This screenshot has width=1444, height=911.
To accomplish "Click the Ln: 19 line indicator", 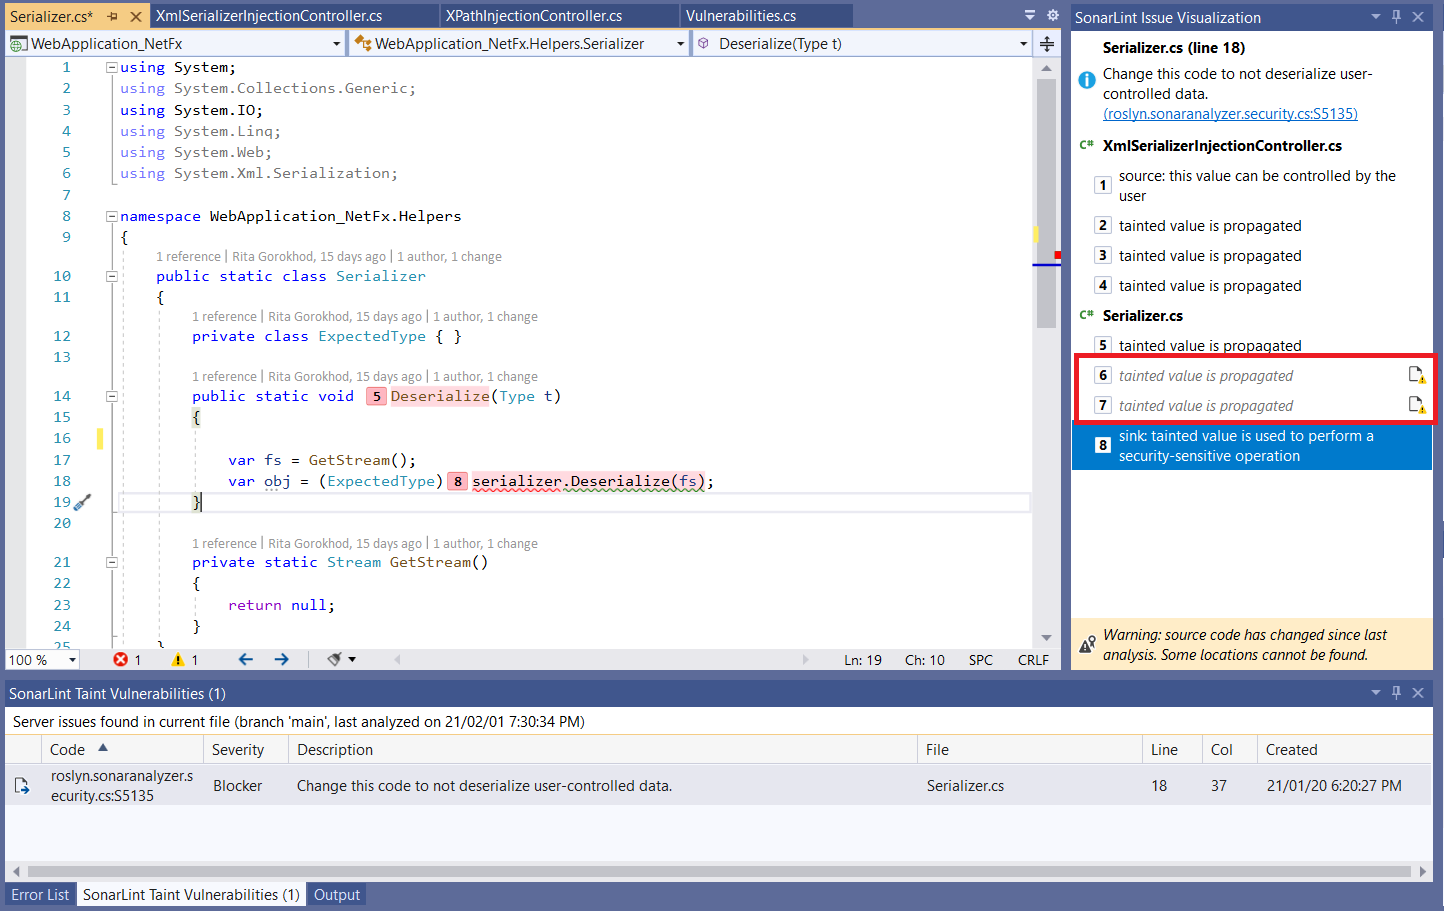I will click(x=863, y=660).
